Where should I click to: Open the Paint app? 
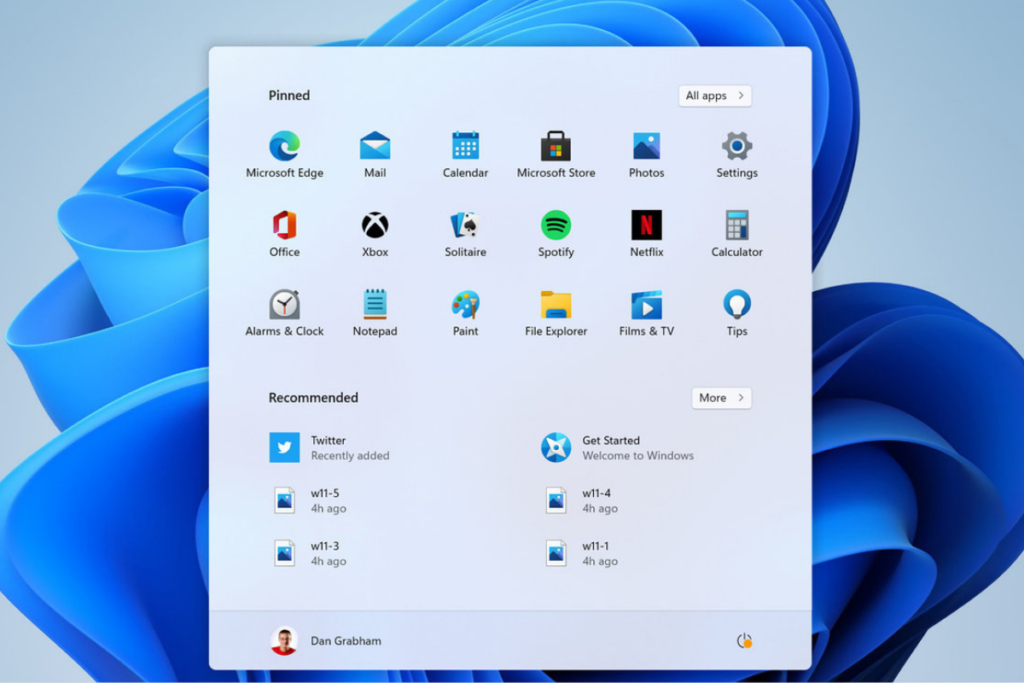(465, 313)
